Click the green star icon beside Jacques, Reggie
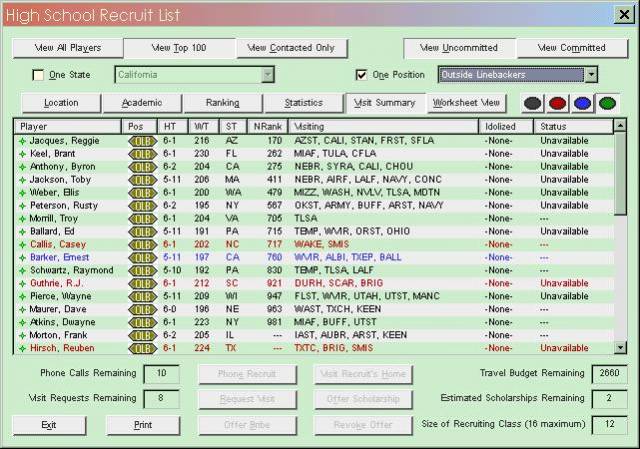 click(x=22, y=141)
